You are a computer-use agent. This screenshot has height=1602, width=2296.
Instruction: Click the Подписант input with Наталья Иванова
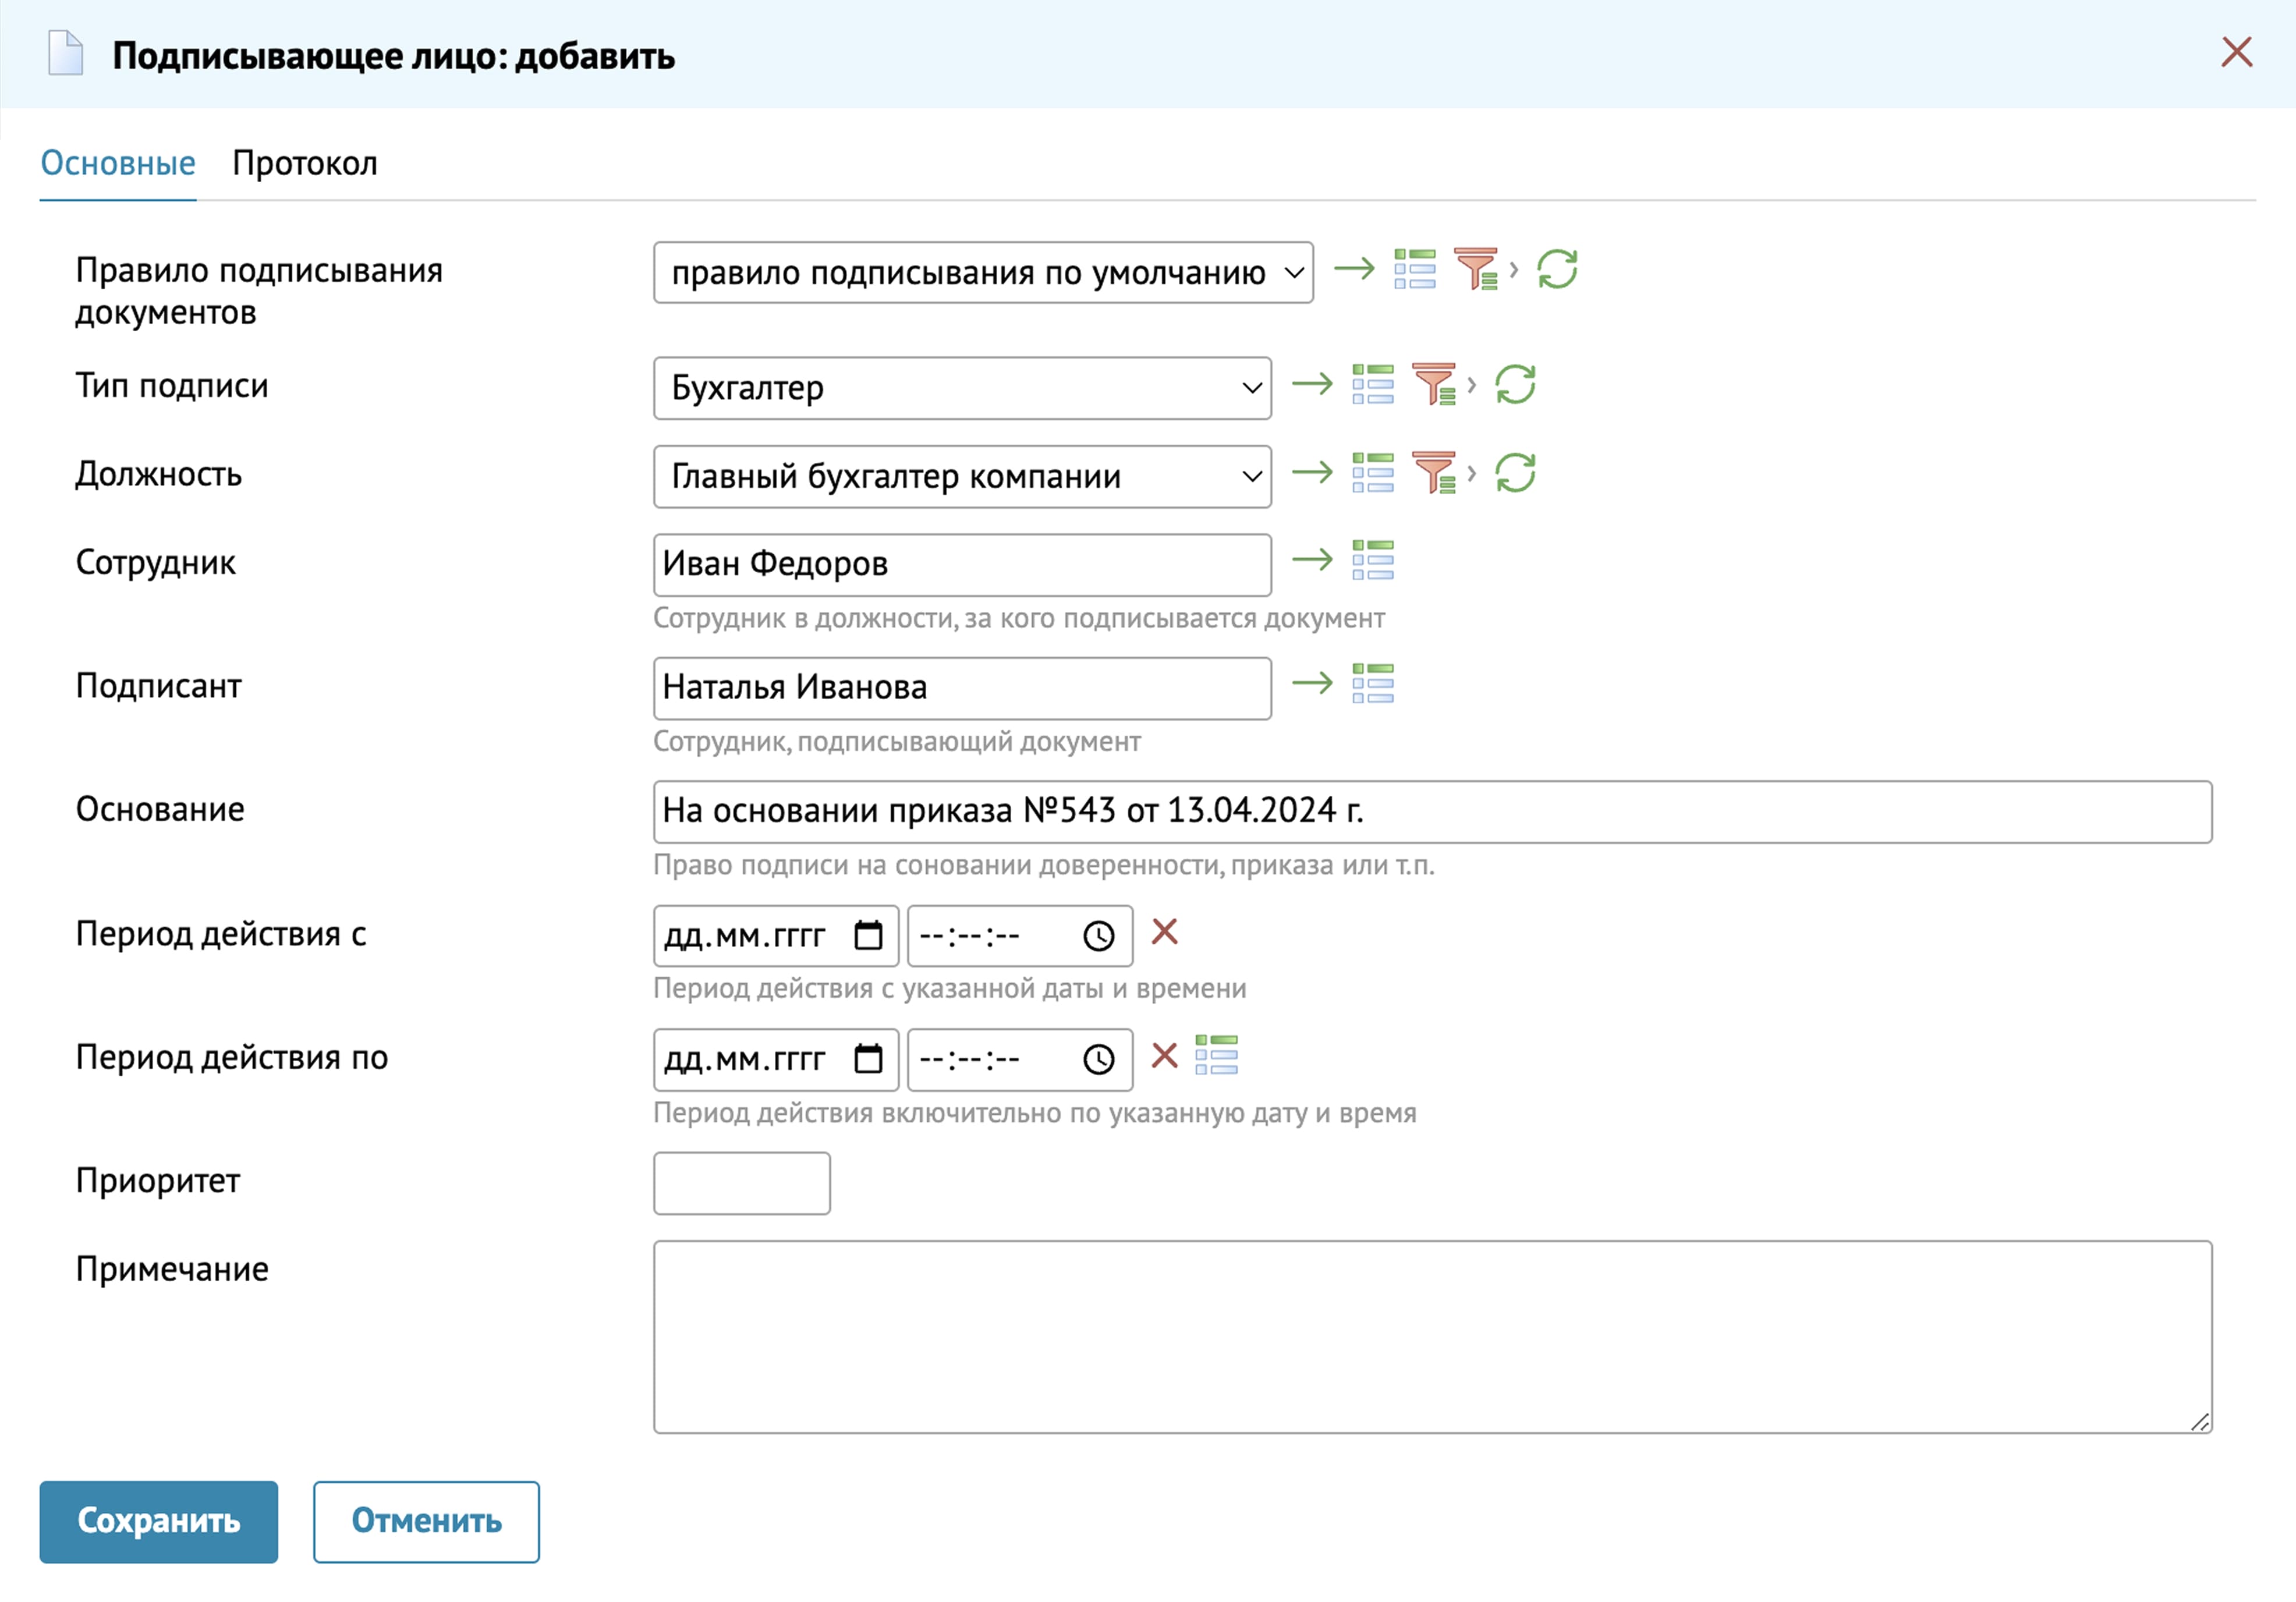(962, 688)
